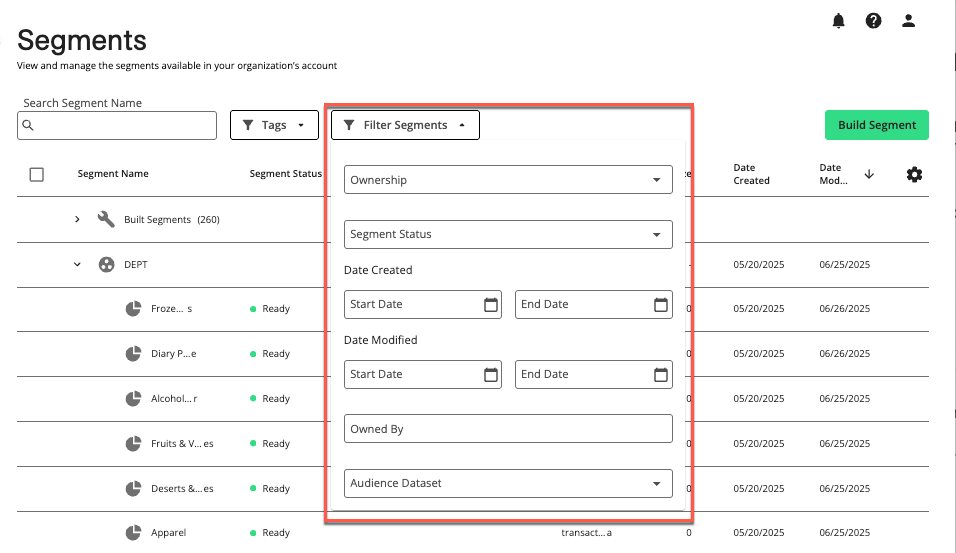The image size is (956, 553).
Task: Open the Alcohol... r segment name
Action: click(174, 399)
